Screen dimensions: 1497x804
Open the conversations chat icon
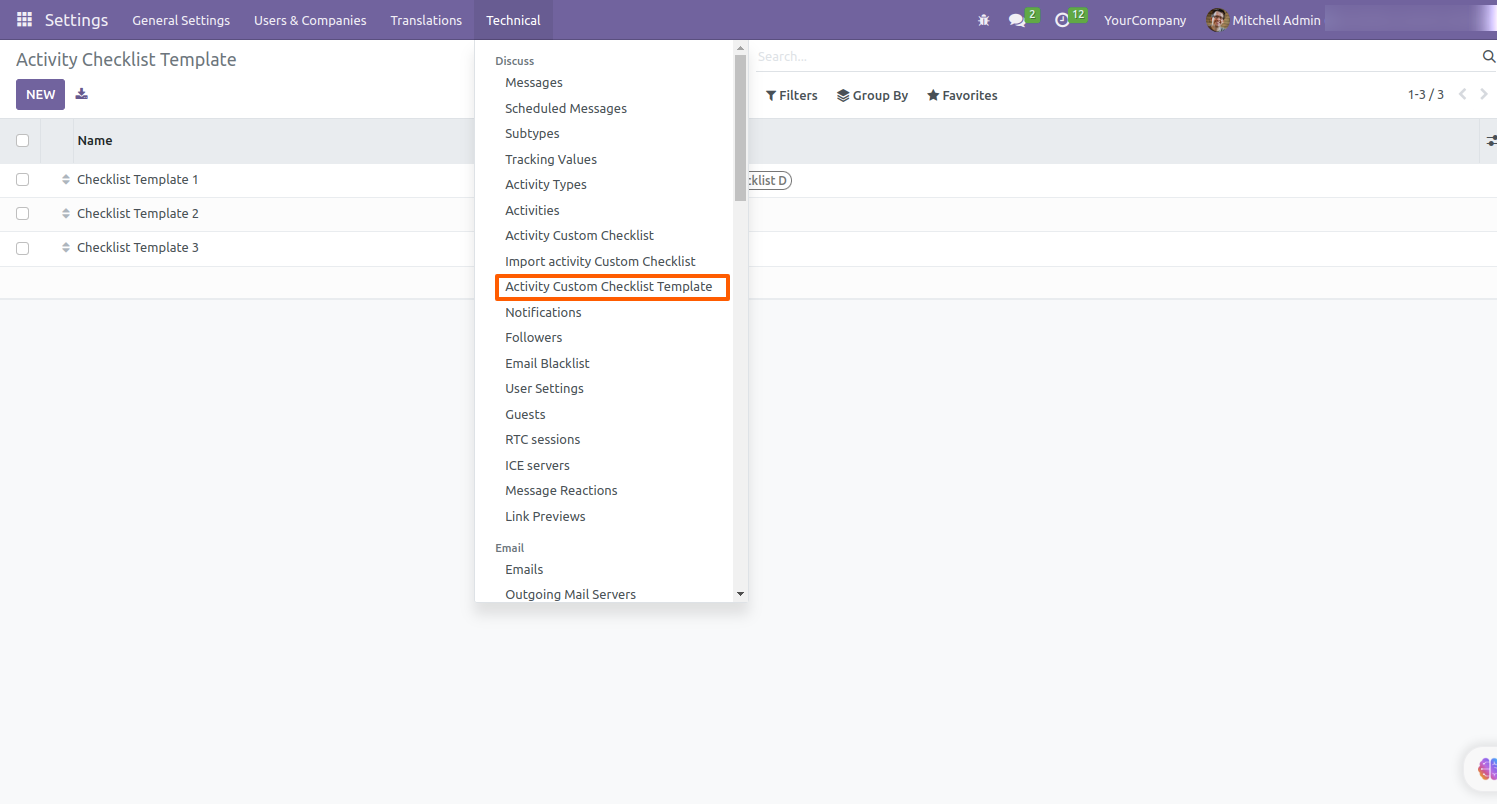pyautogui.click(x=1017, y=20)
